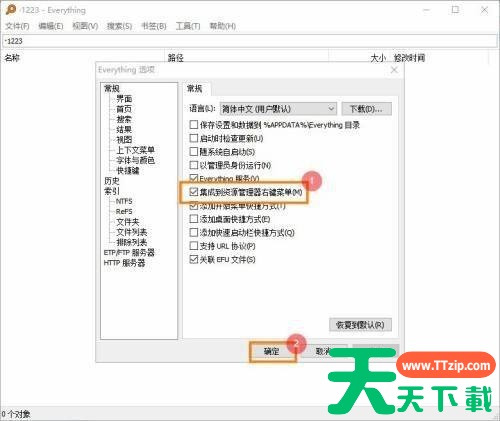Toggle Everything 服务 checkbox

[x=194, y=178]
